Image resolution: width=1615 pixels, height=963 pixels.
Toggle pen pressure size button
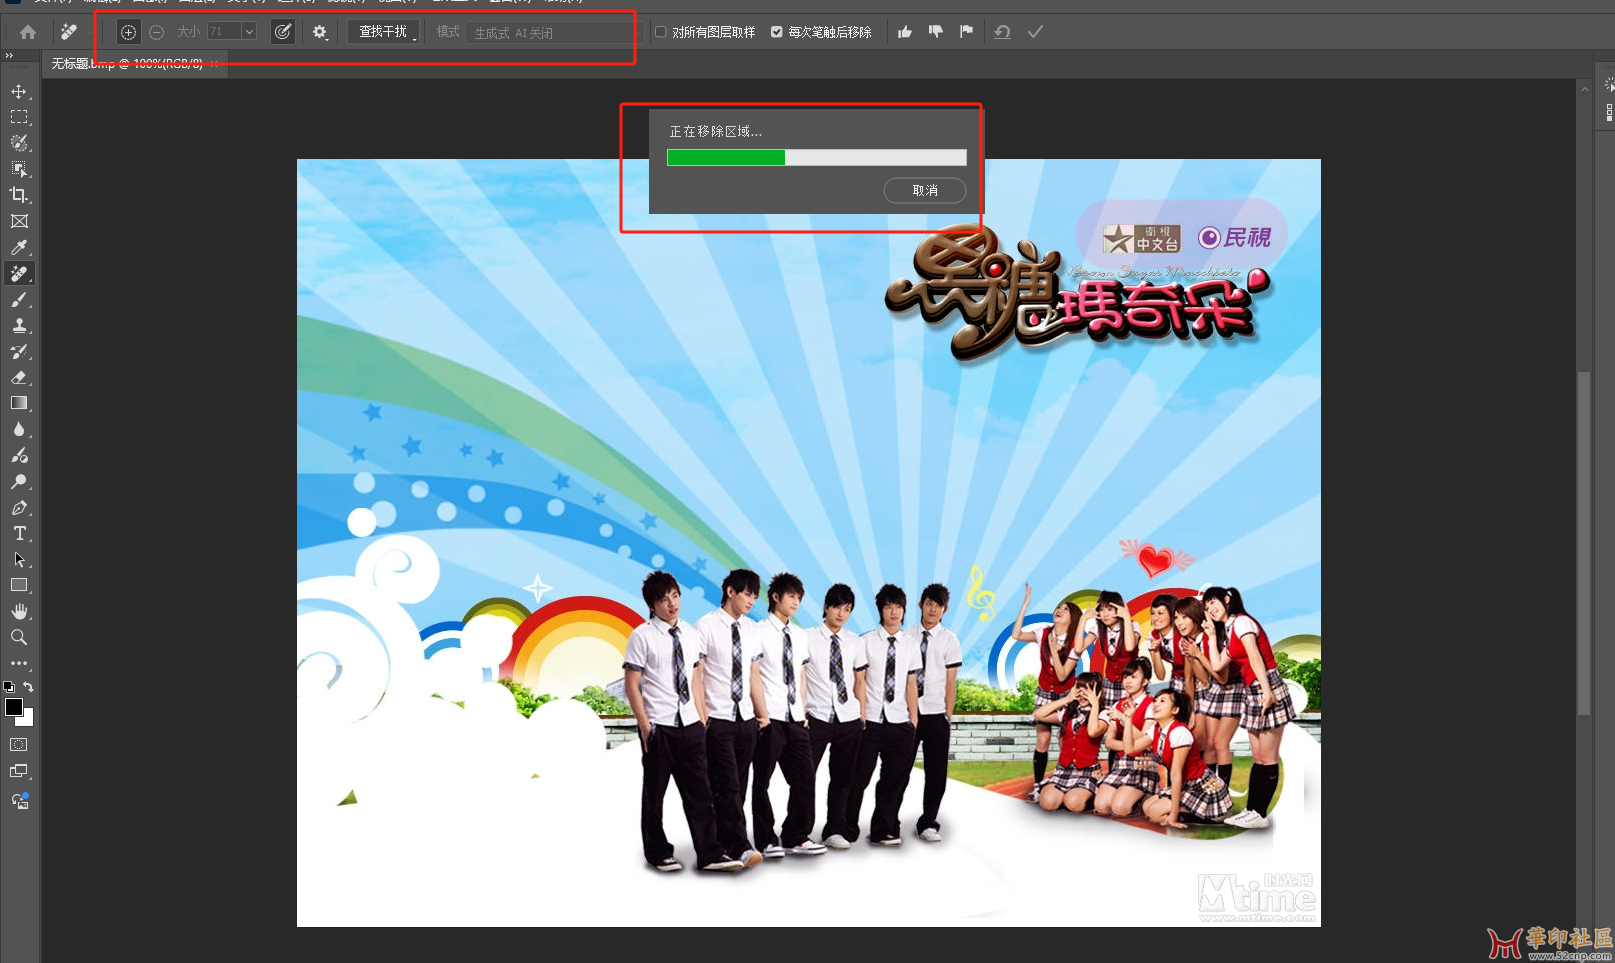pos(283,32)
